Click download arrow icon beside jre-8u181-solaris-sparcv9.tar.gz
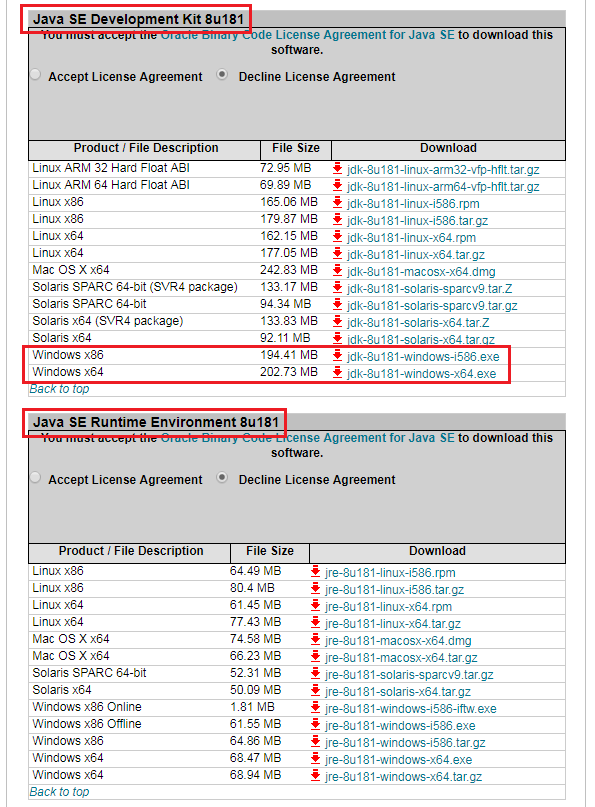 tap(316, 673)
